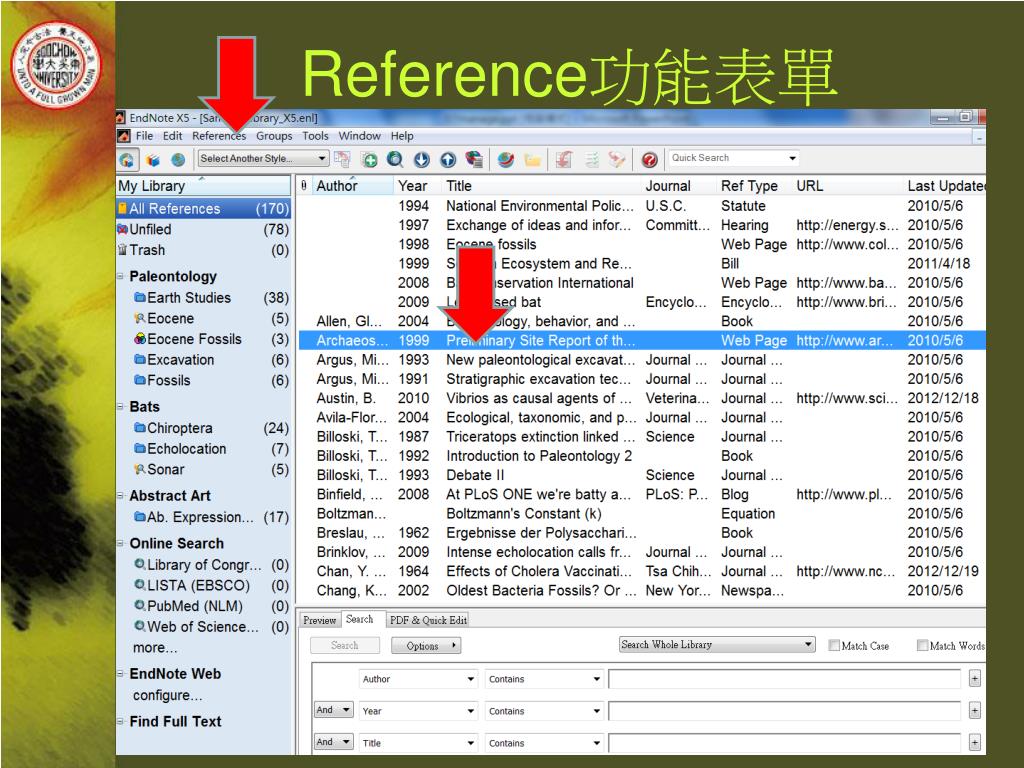Image resolution: width=1024 pixels, height=768 pixels.
Task: Click the paperclip attachment column header
Action: pyautogui.click(x=304, y=186)
